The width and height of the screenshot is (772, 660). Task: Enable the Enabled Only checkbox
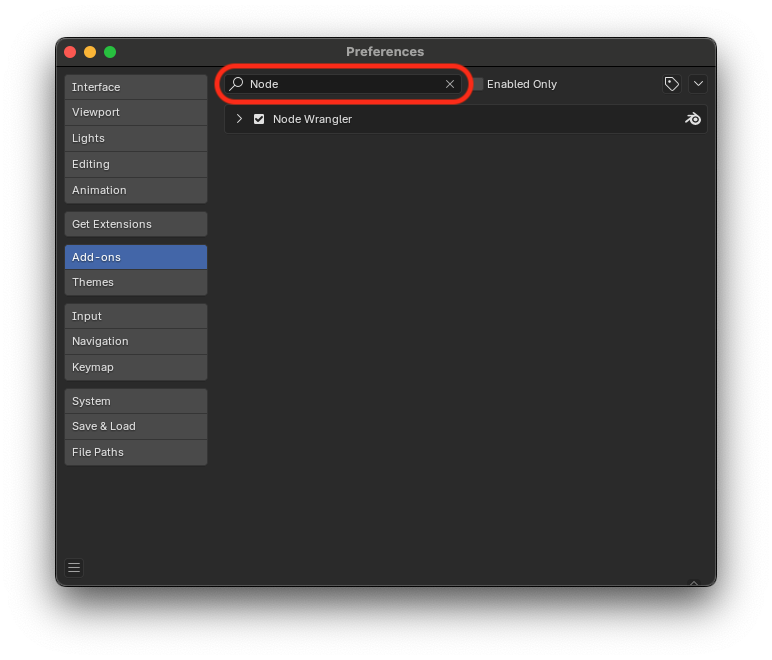coord(478,84)
